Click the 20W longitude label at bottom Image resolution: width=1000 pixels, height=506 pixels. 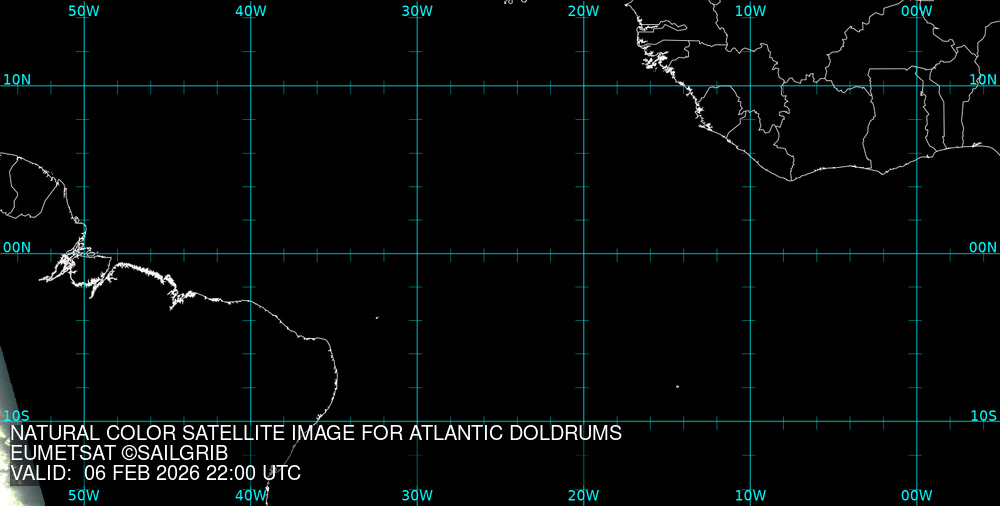pyautogui.click(x=583, y=495)
